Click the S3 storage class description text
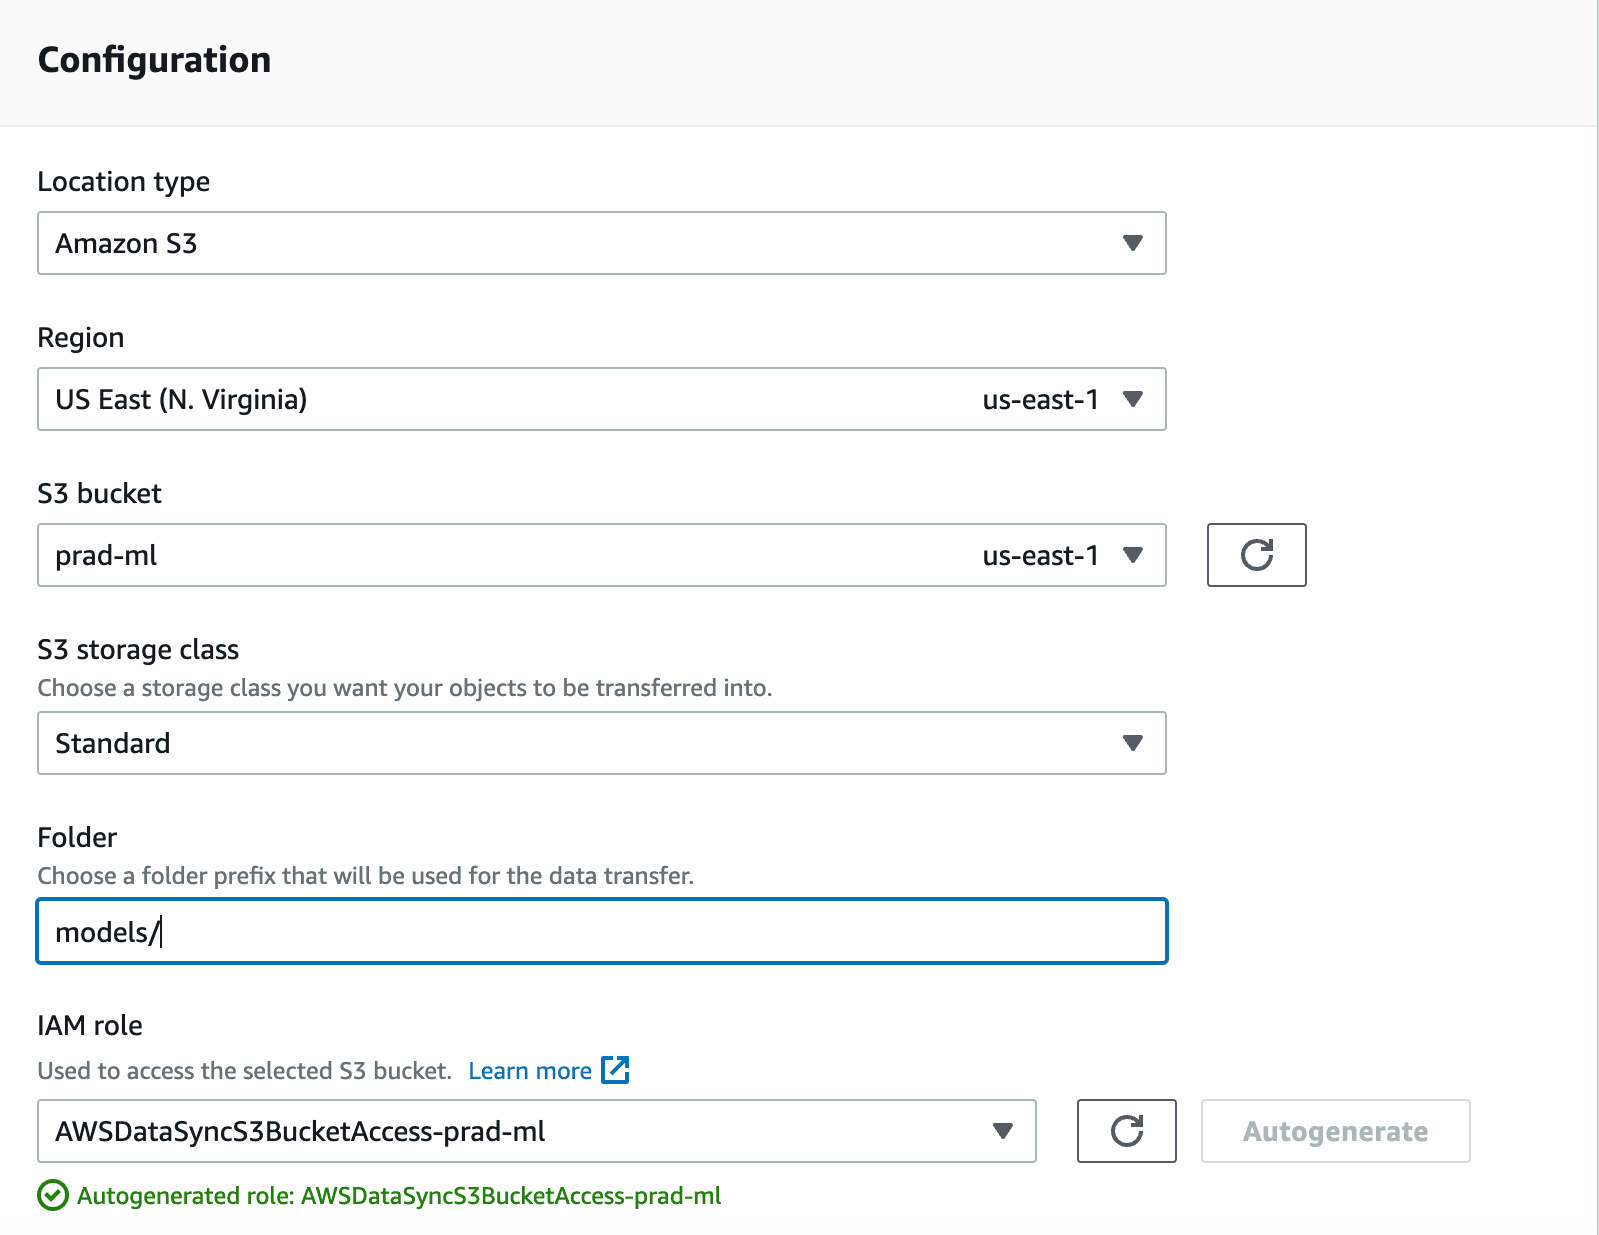The image size is (1599, 1235). click(x=405, y=688)
